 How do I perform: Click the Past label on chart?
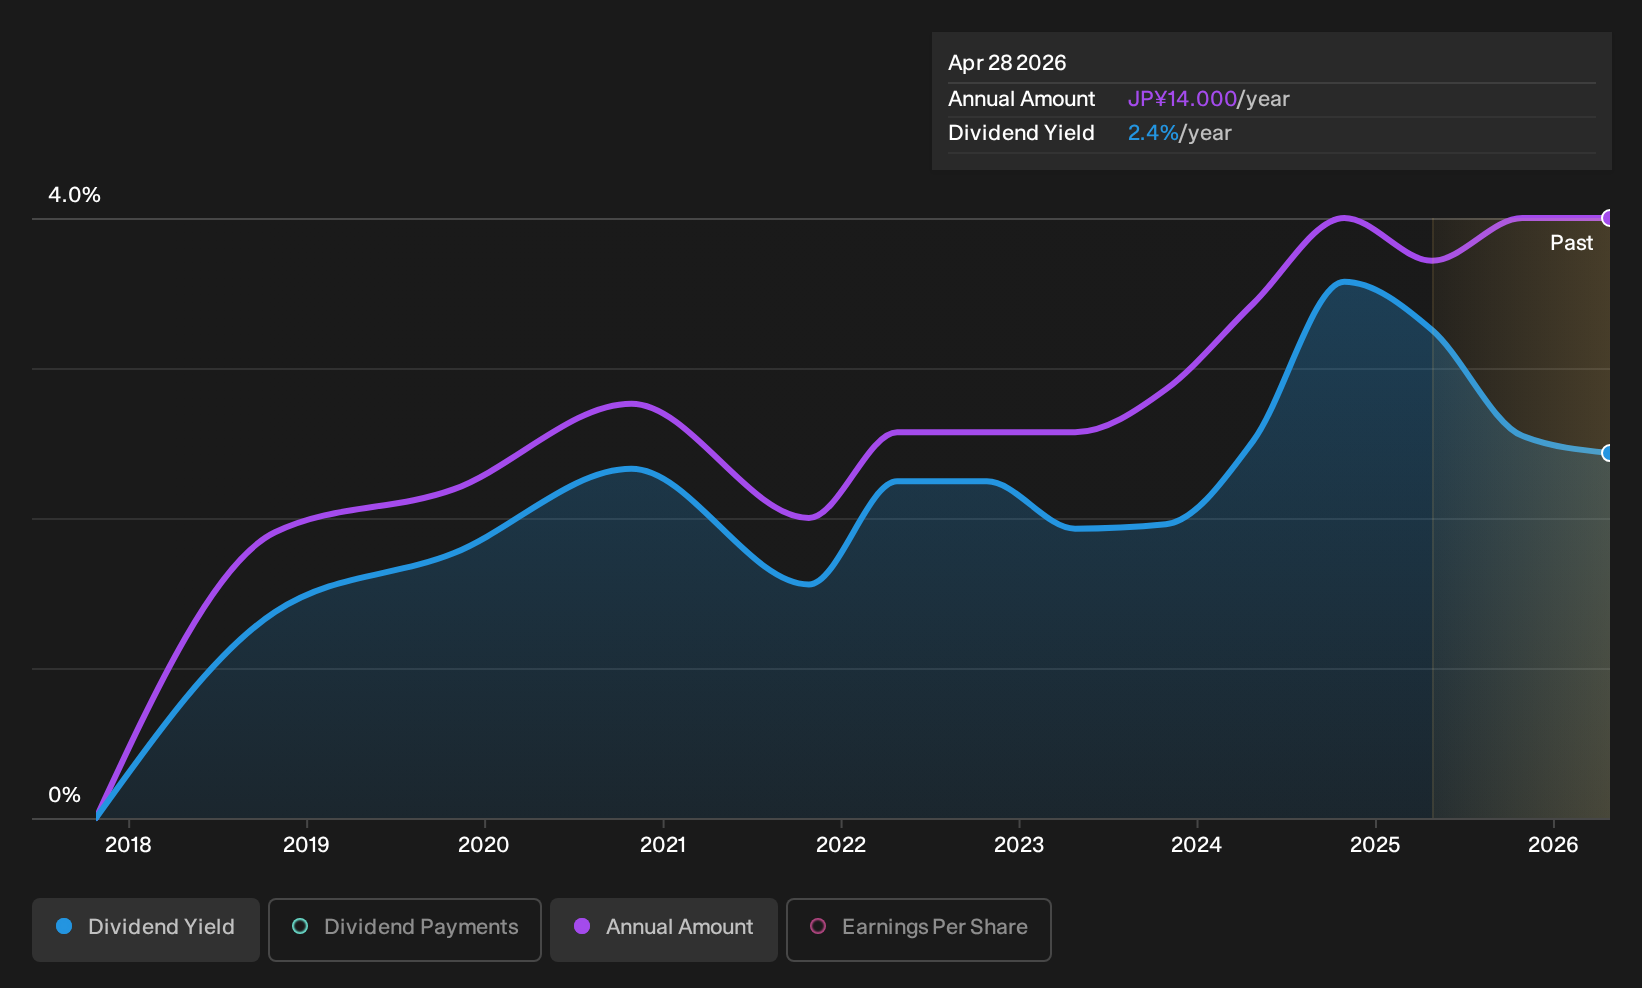click(1571, 243)
